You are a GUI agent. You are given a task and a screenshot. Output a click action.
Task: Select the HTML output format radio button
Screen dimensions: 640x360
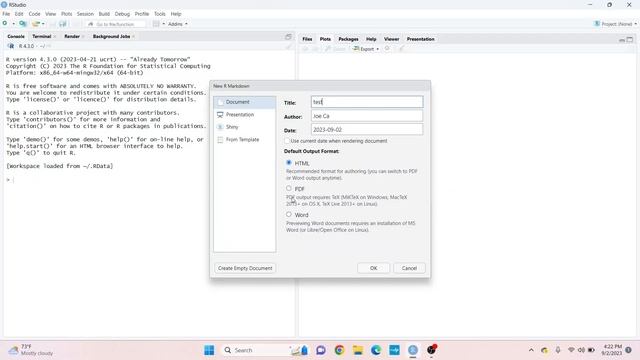tap(289, 163)
